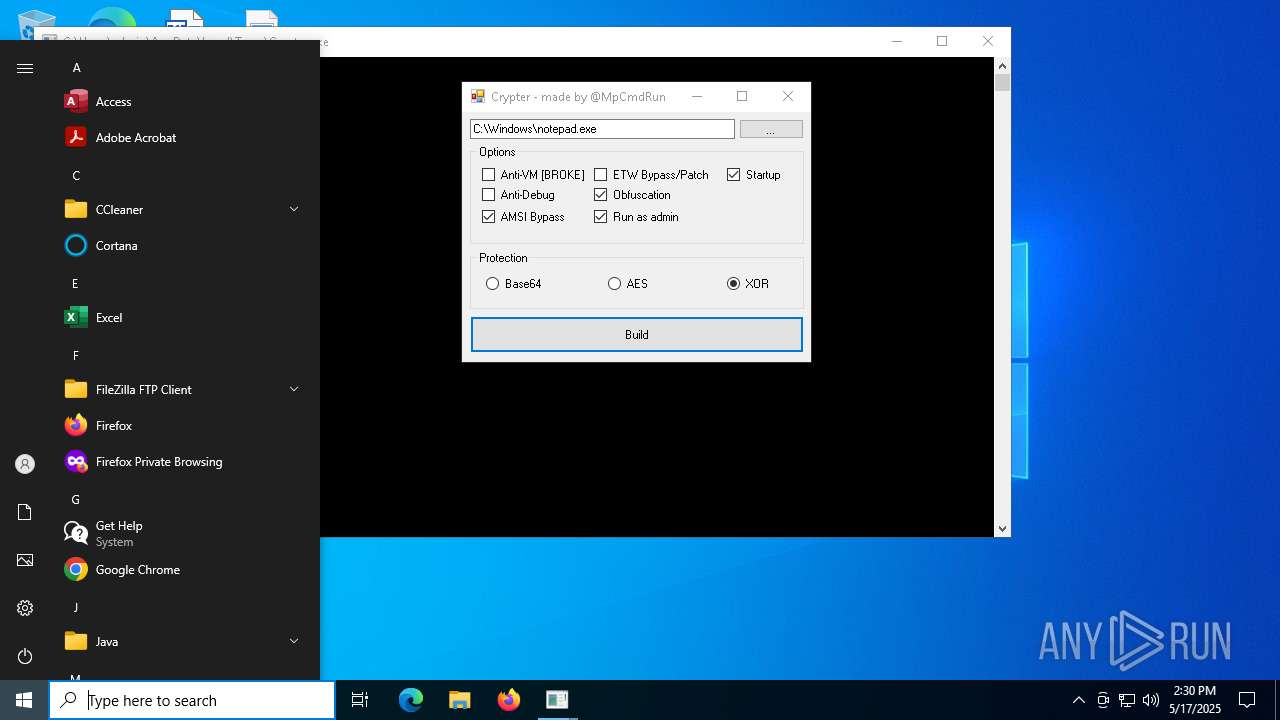Switch to the running console app on taskbar
The image size is (1280, 720).
(x=557, y=700)
